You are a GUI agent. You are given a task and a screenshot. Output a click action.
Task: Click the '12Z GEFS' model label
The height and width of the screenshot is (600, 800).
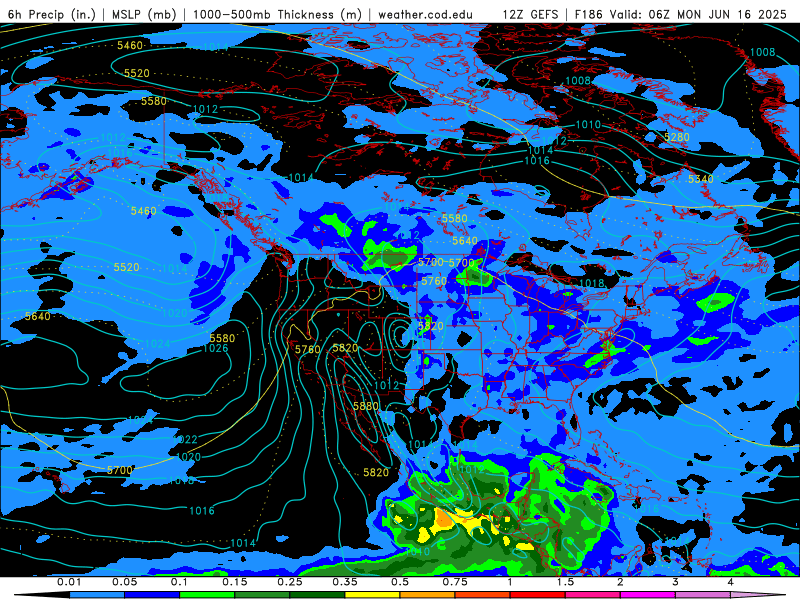click(x=530, y=14)
